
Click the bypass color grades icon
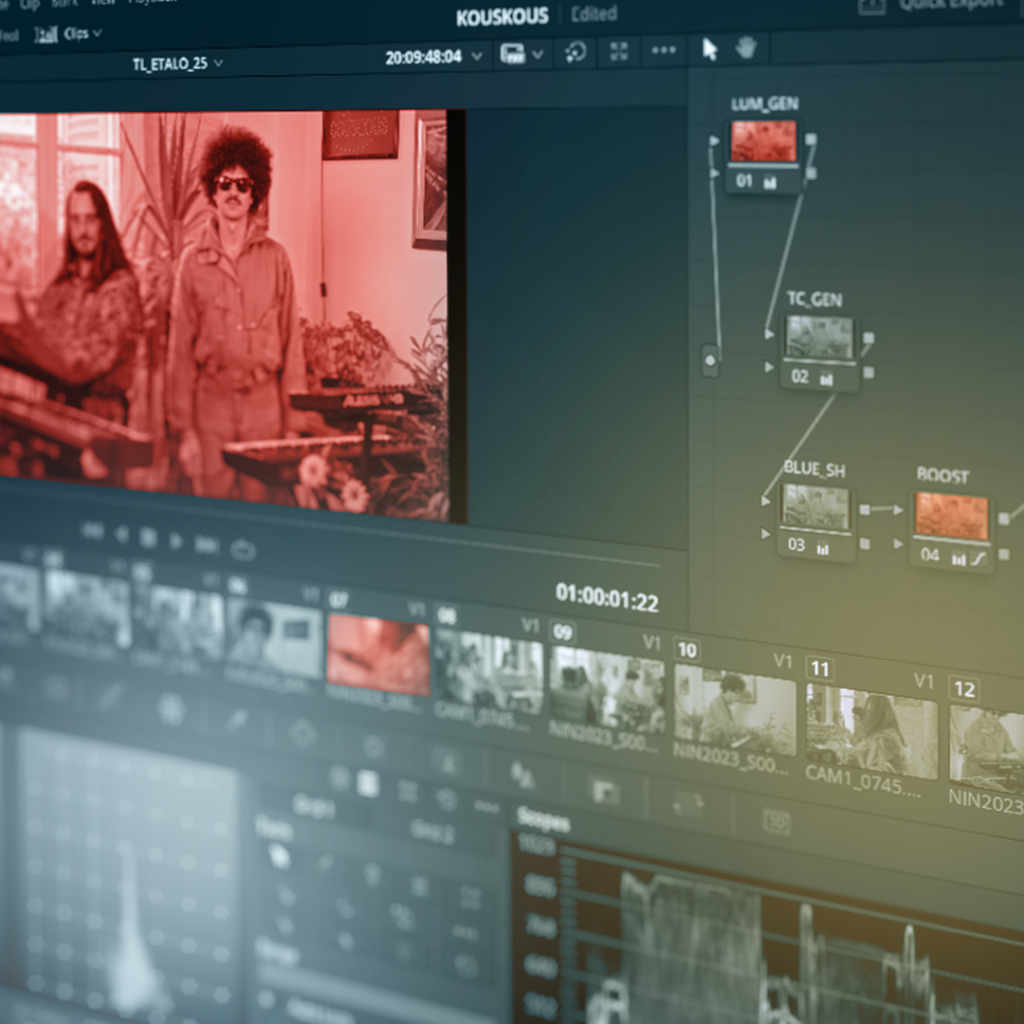[575, 52]
